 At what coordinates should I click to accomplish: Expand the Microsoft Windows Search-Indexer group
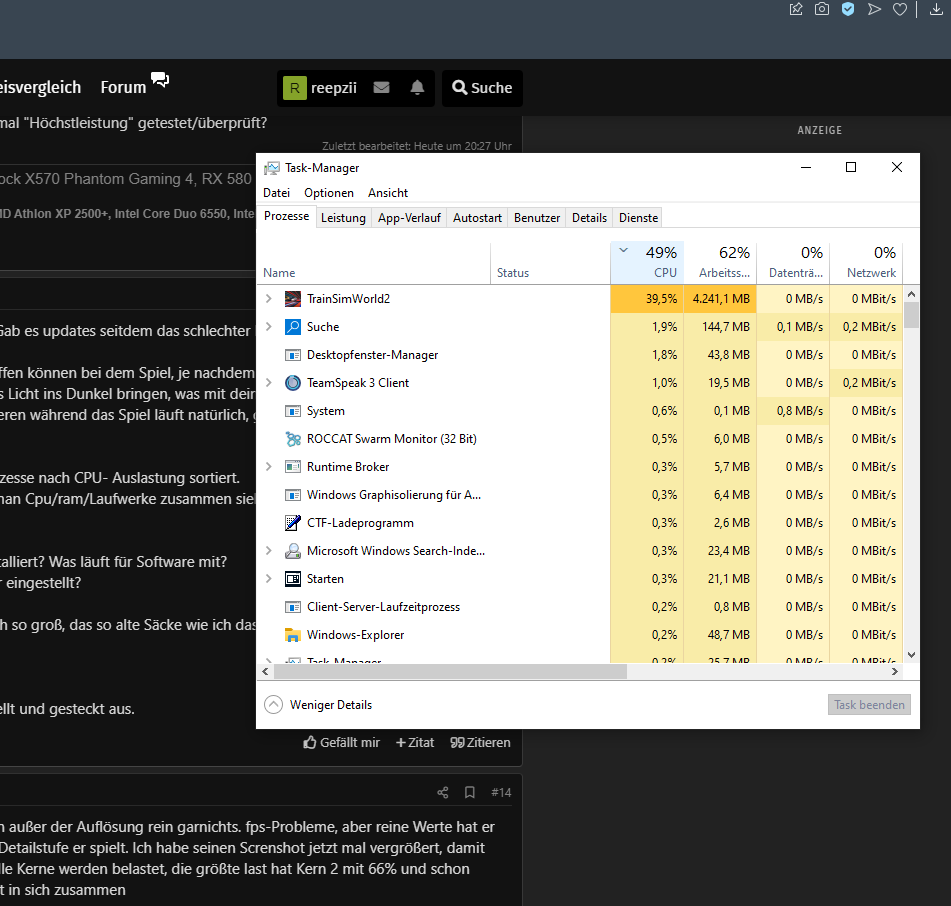point(269,551)
